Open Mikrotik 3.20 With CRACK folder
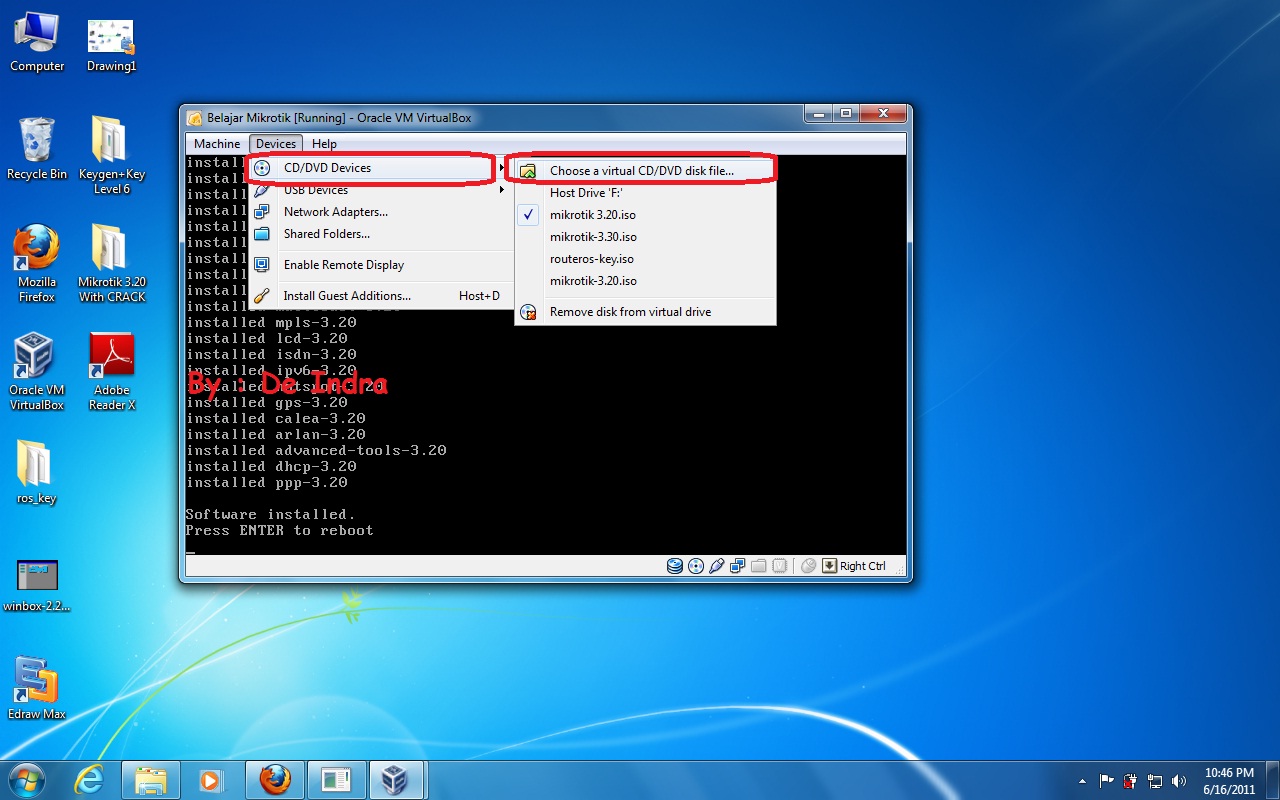The width and height of the screenshot is (1280, 800). [112, 263]
